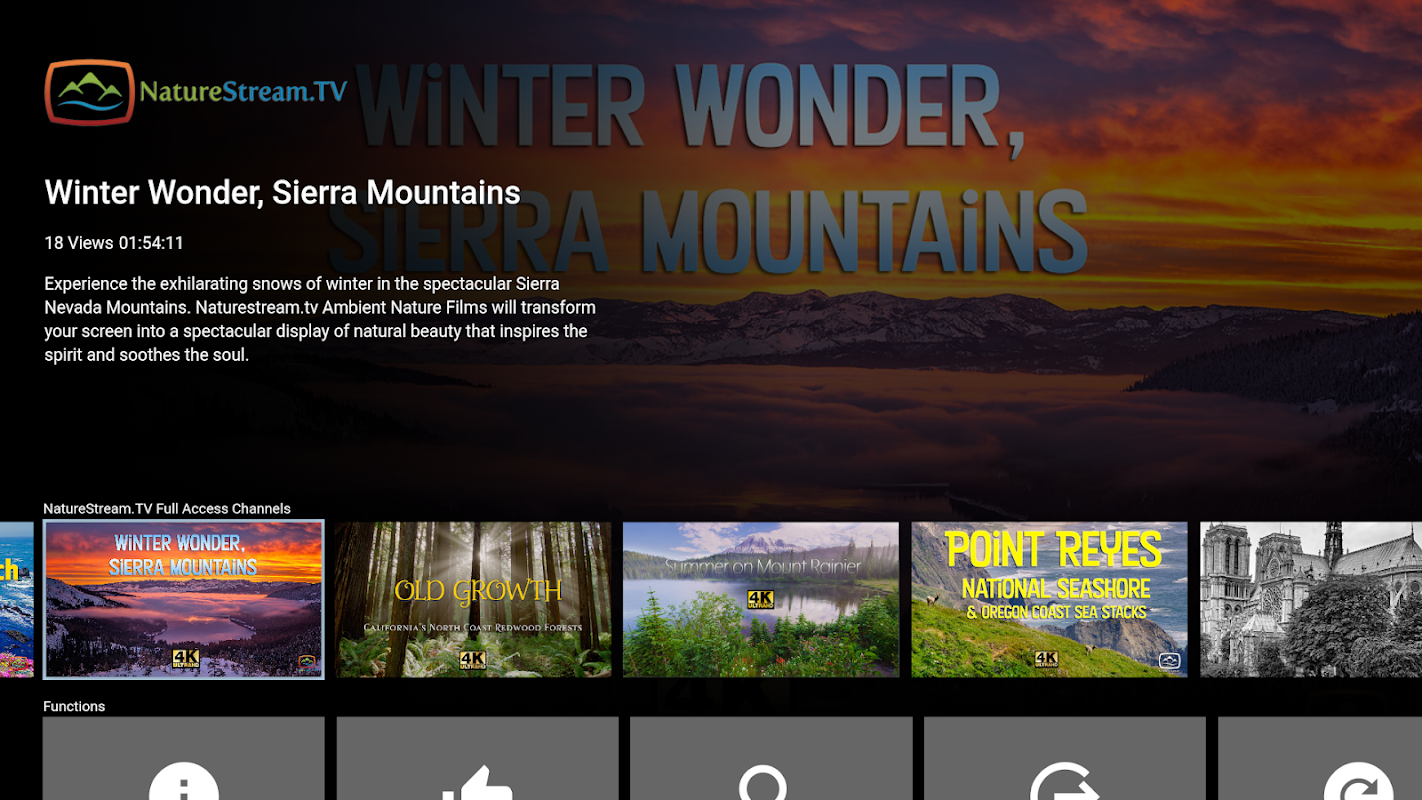Select the black-and-white cathedral thumbnail
The height and width of the screenshot is (800, 1422).
click(x=1311, y=600)
